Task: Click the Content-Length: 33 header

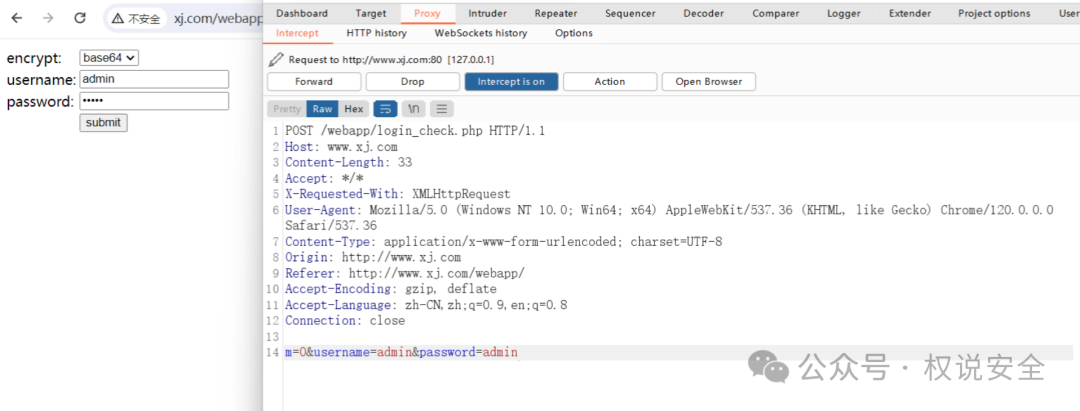Action: [349, 162]
